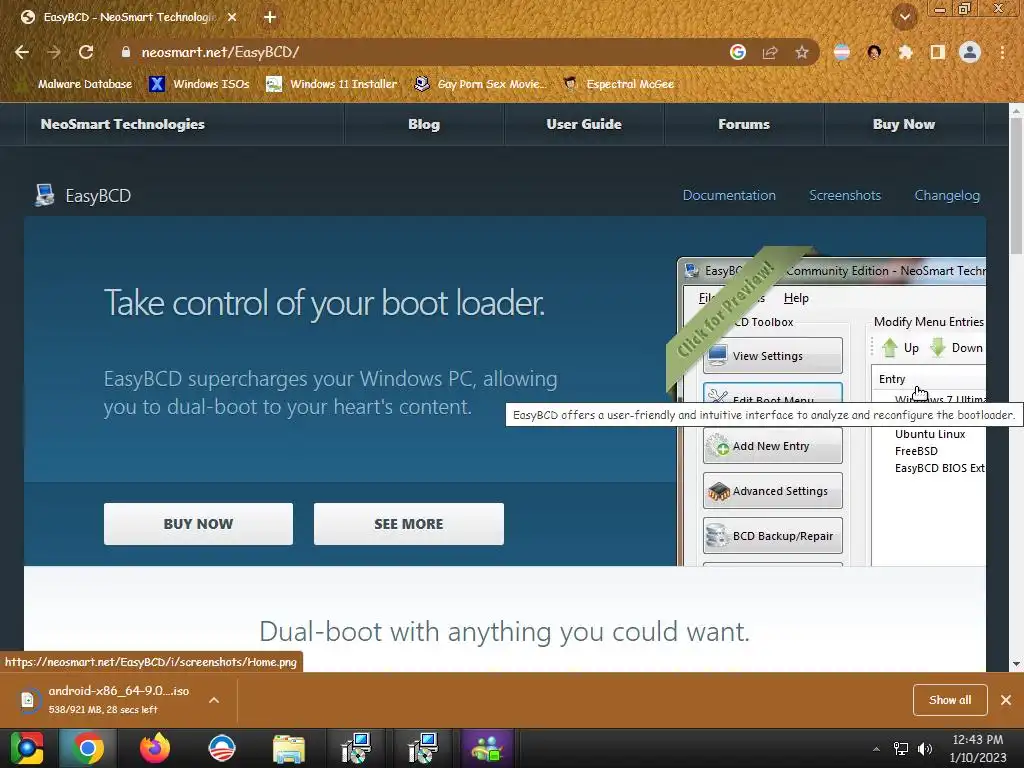1024x768 pixels.
Task: Open File Explorer folder on taskbar
Action: point(289,748)
